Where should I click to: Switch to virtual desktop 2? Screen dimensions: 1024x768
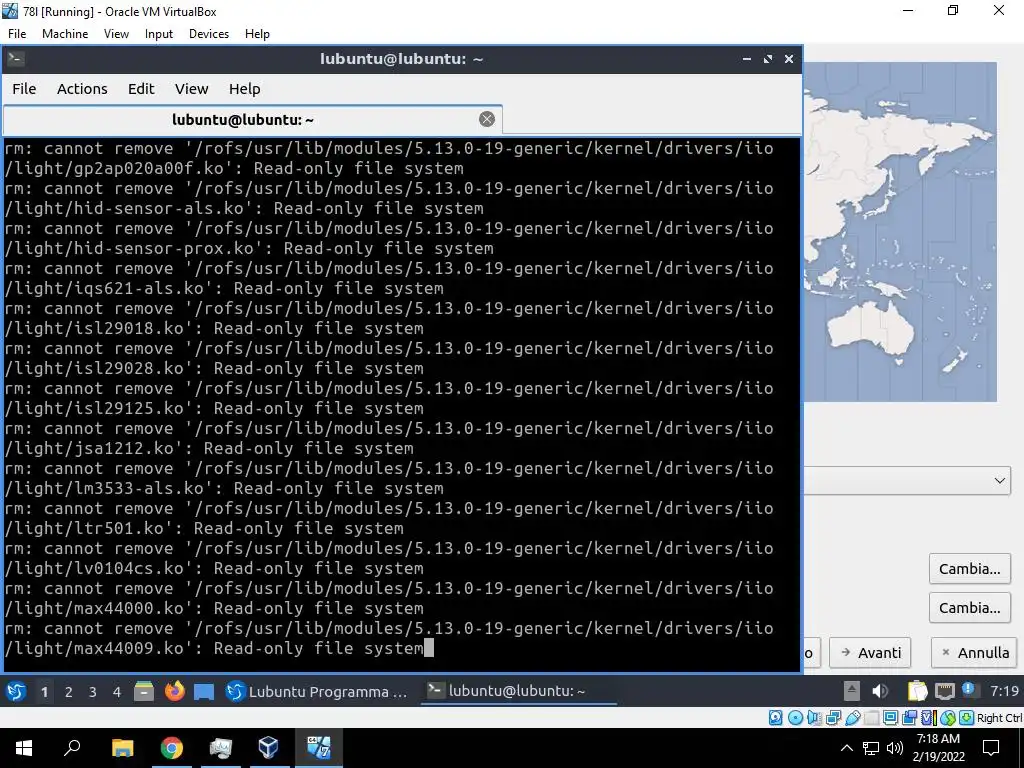tap(69, 692)
